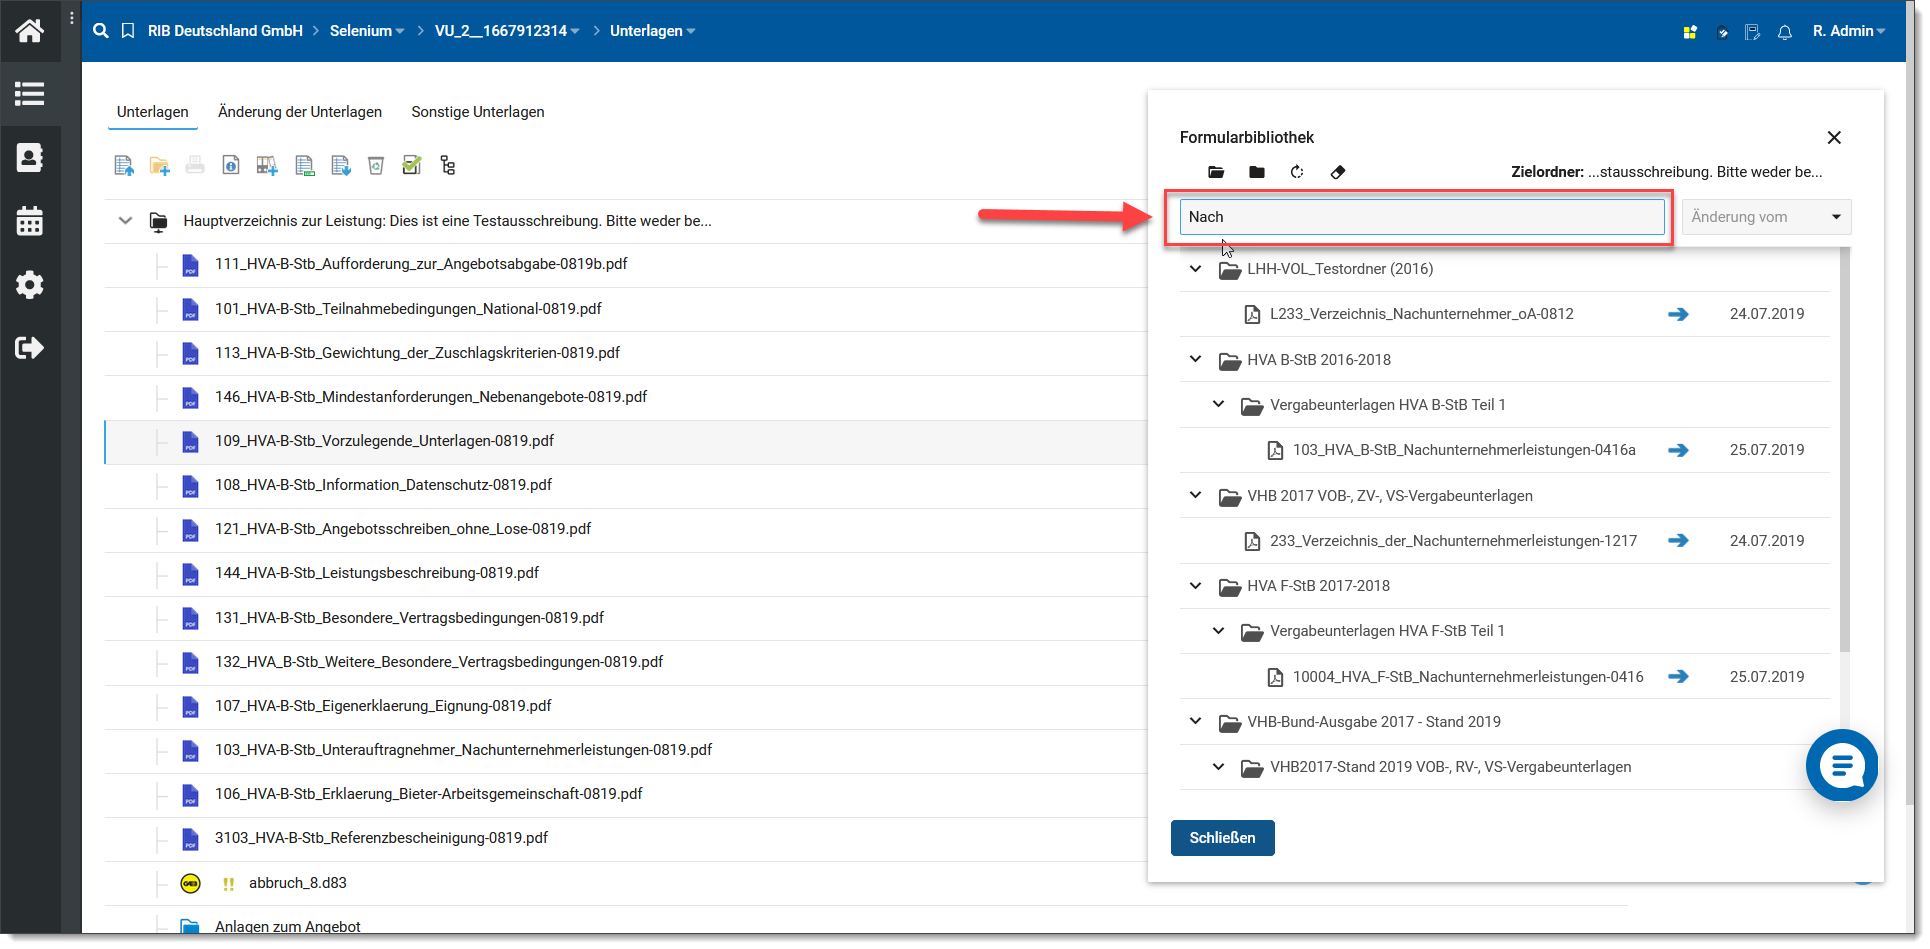This screenshot has height=949, width=1930.
Task: Open the calendar icon in the sidebar
Action: point(29,221)
